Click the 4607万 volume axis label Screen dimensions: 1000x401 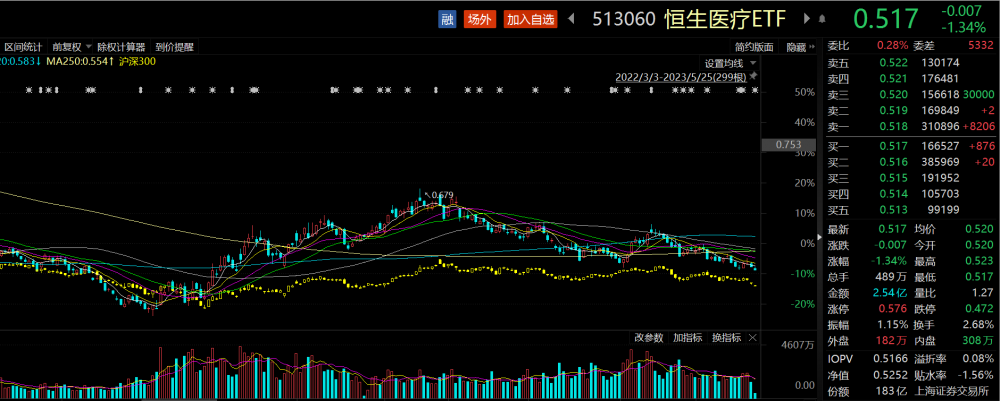click(x=797, y=345)
